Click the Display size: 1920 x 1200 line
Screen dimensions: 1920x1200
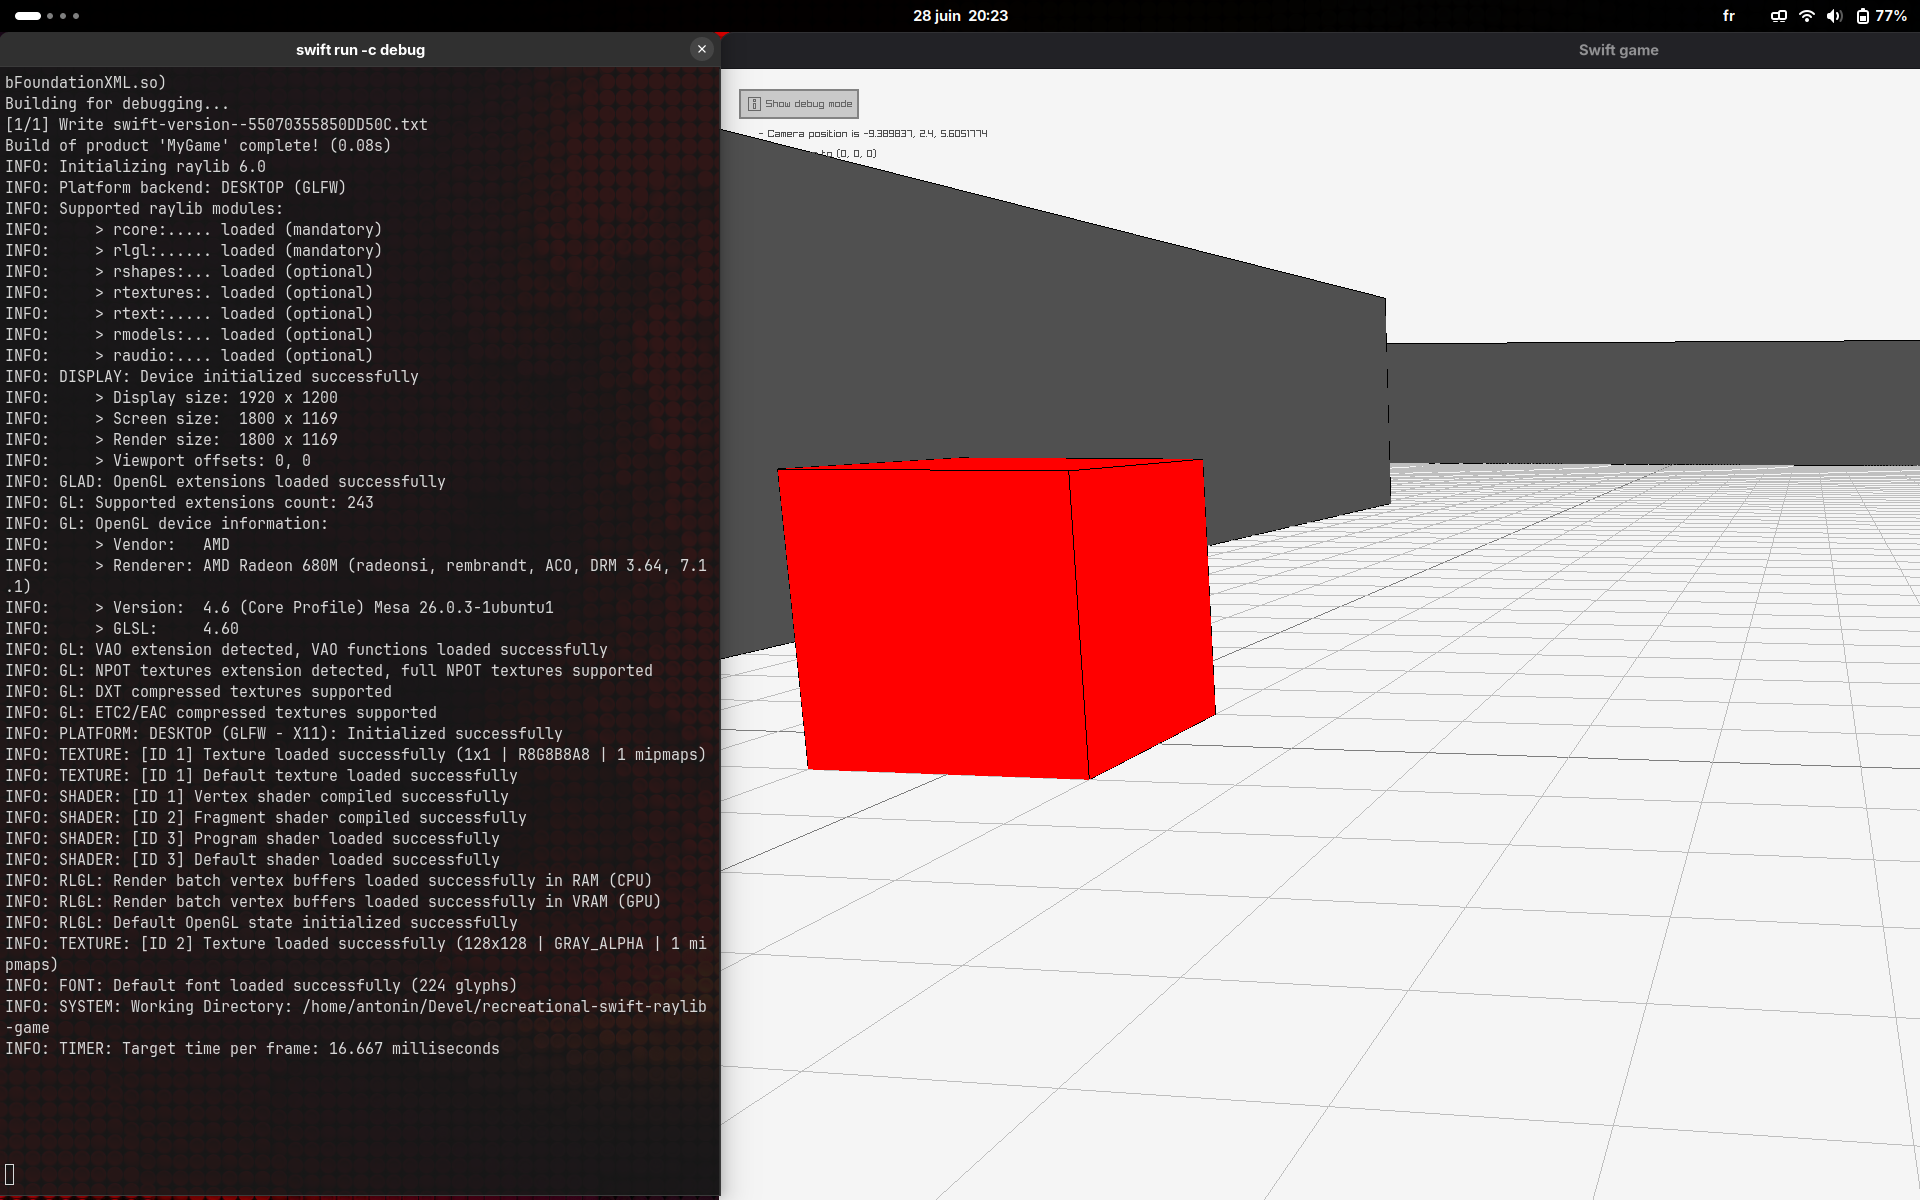click(172, 398)
